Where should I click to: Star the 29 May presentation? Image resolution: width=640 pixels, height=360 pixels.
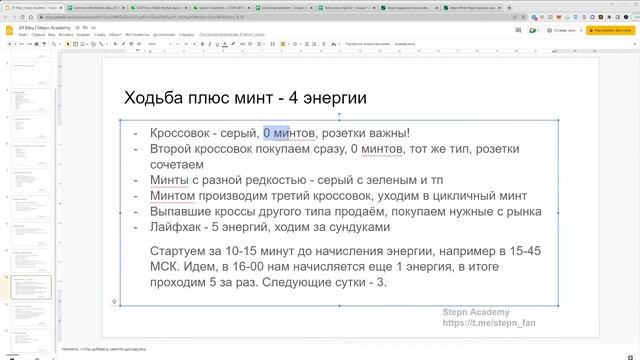pyautogui.click(x=78, y=28)
